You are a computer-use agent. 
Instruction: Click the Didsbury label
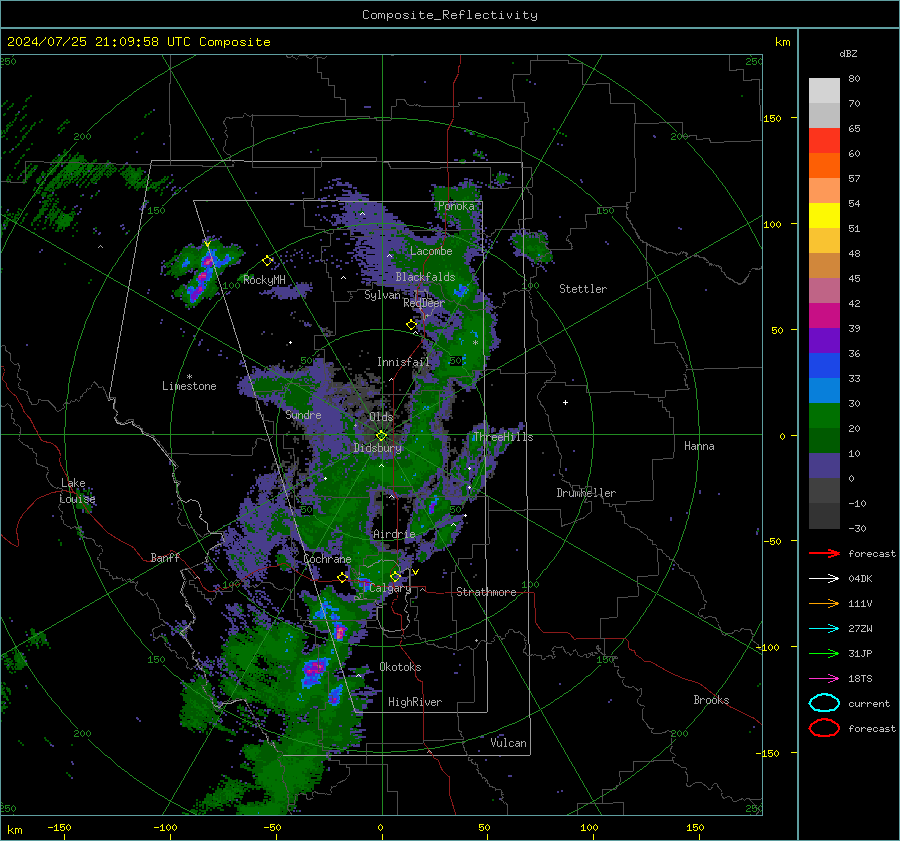coord(377,448)
